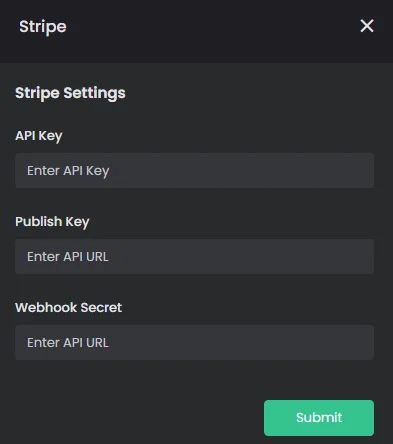Save the Stripe settings with the green button
This screenshot has height=444, width=393.
(x=319, y=418)
